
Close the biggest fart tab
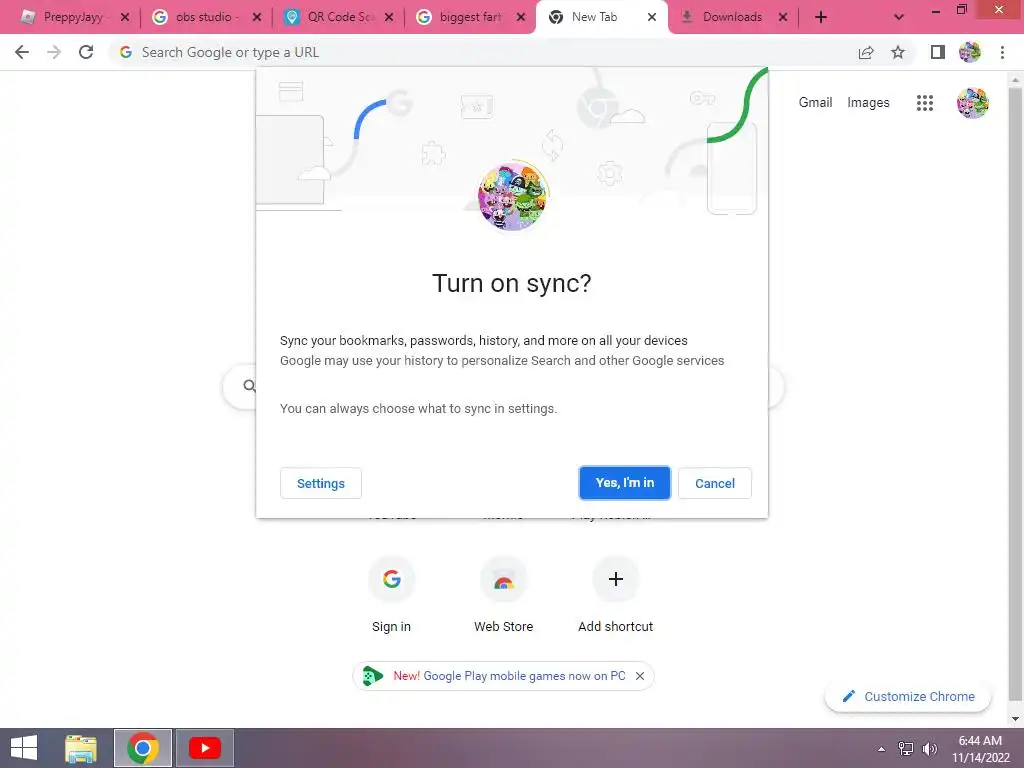tap(520, 17)
